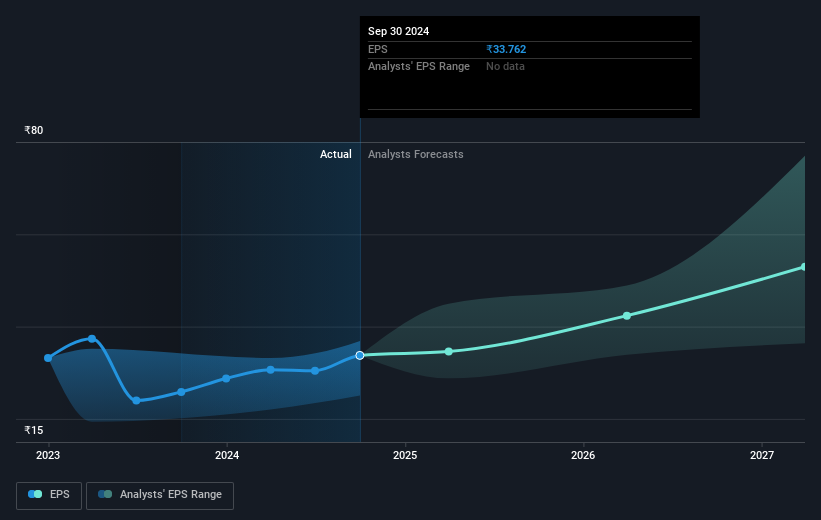Click the 'Actual' section label

pos(336,154)
